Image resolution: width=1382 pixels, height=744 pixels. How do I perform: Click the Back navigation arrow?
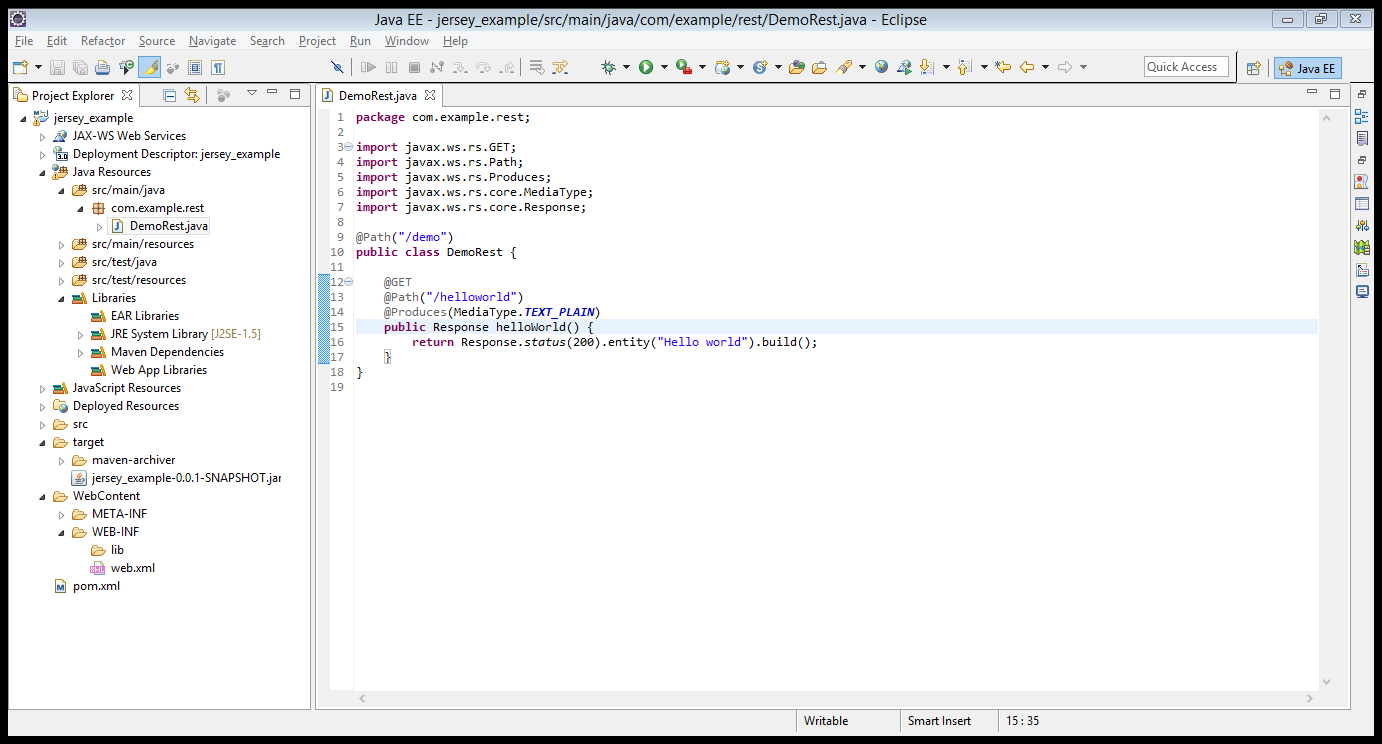point(1027,67)
